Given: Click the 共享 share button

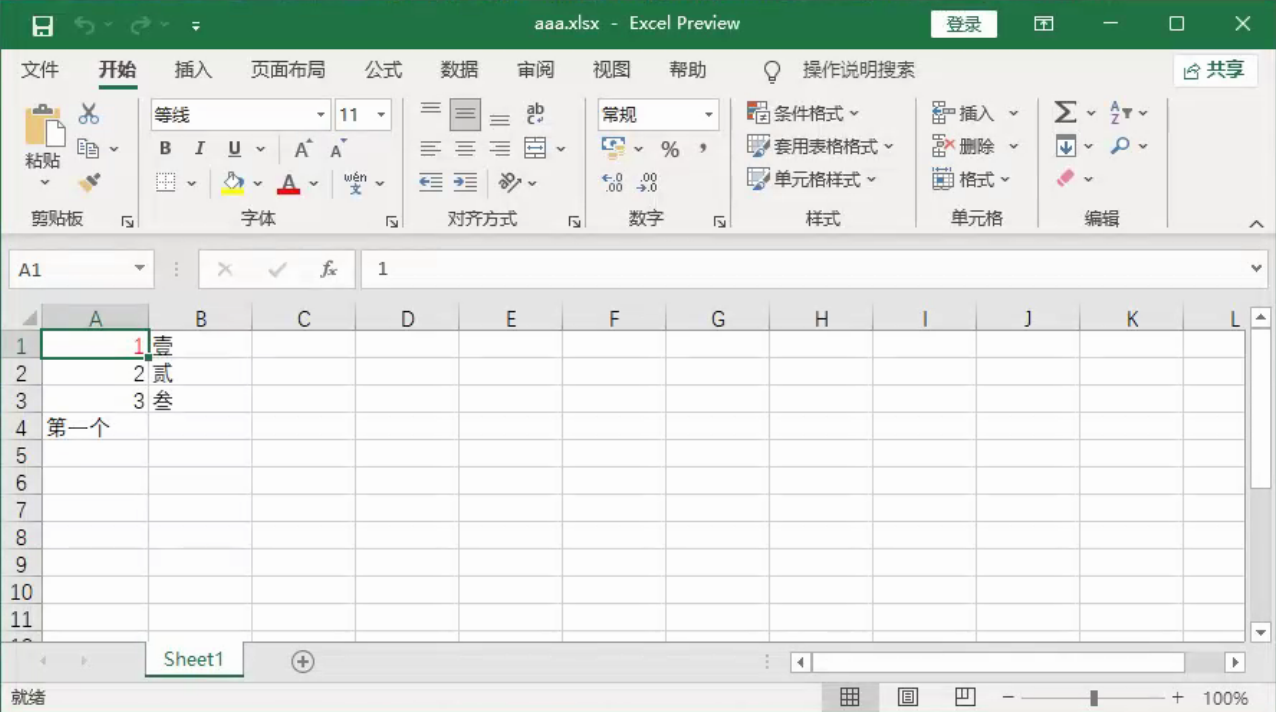Looking at the screenshot, I should (1214, 70).
